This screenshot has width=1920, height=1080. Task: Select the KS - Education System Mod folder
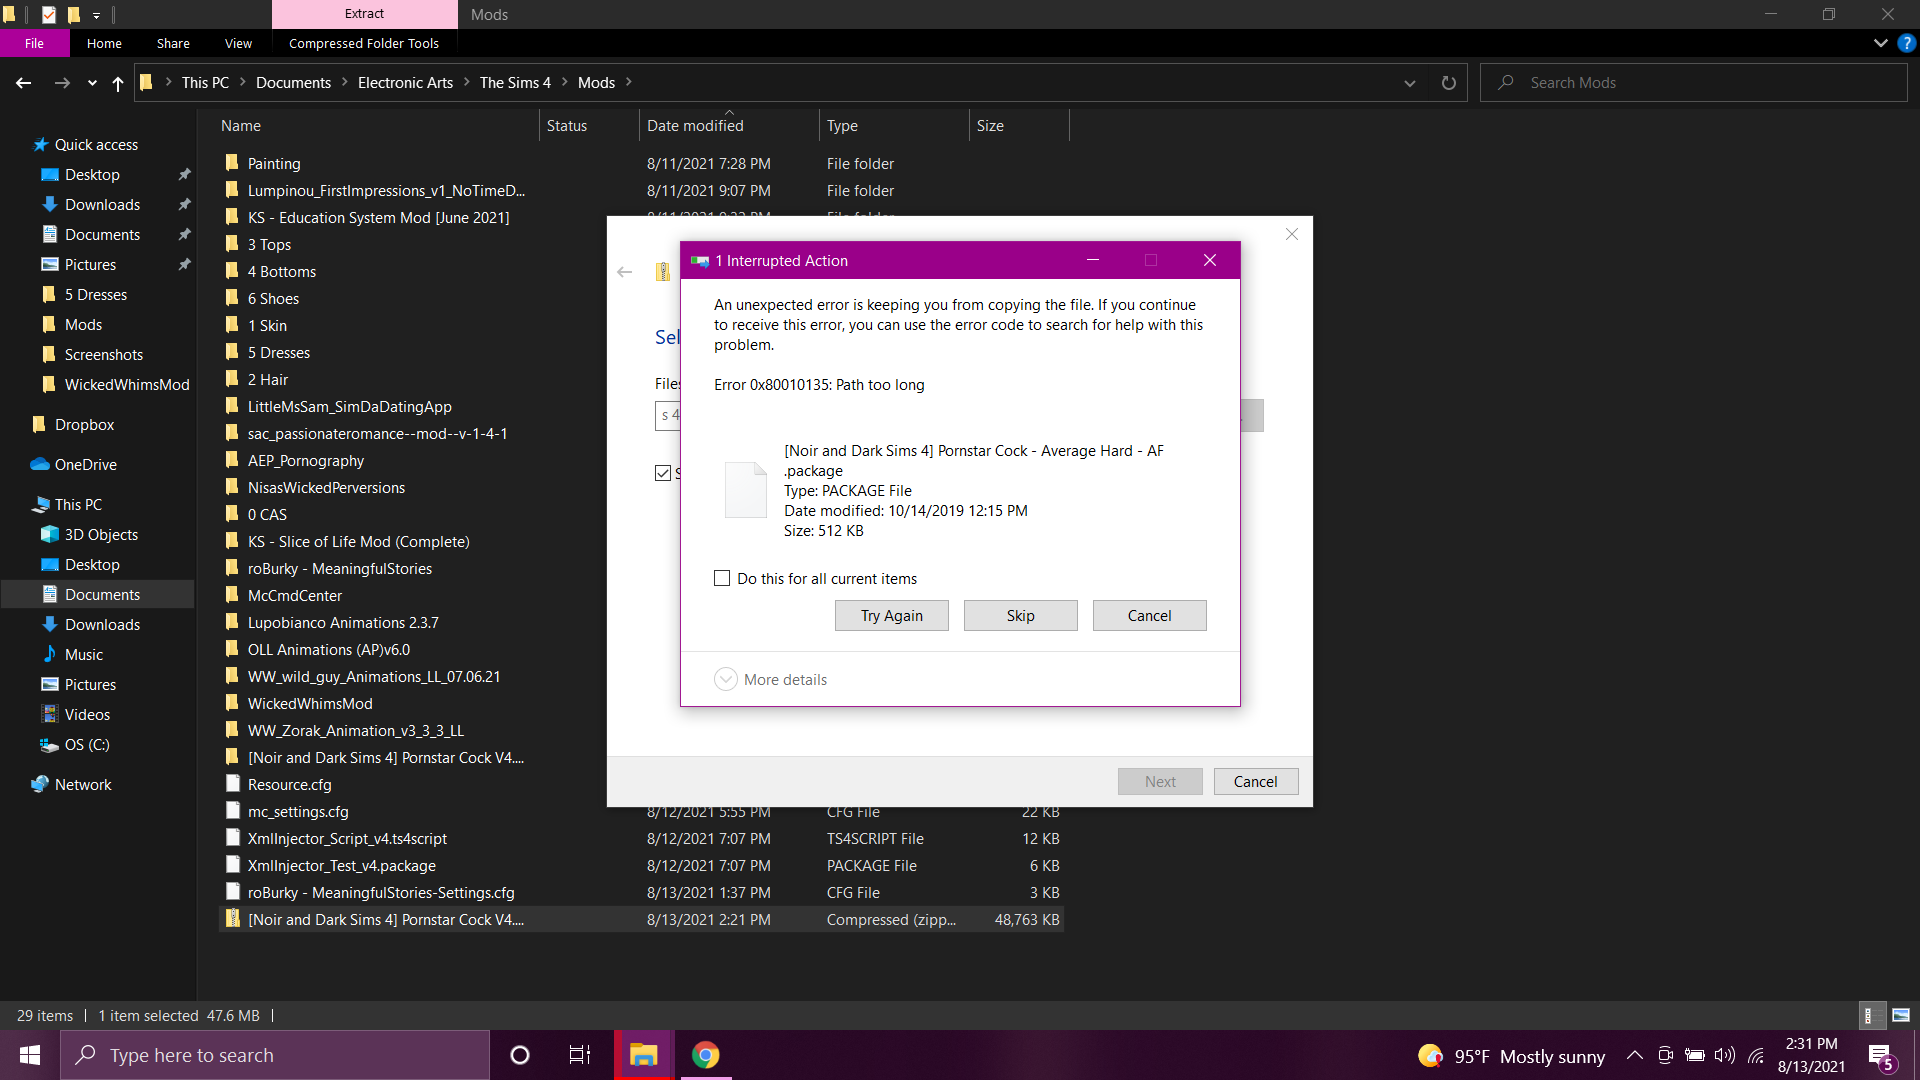pyautogui.click(x=378, y=218)
